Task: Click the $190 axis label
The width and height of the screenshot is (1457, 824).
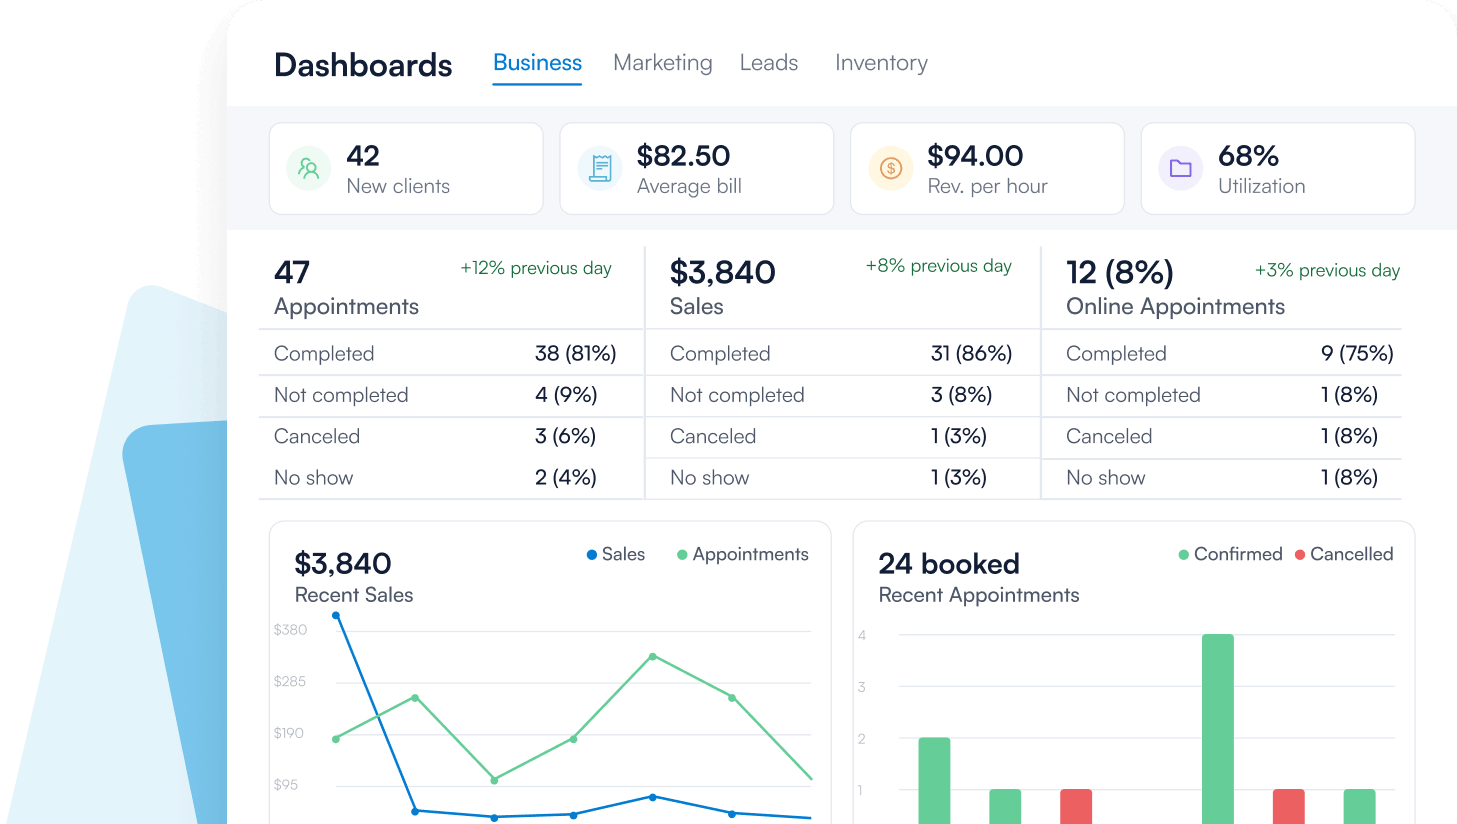Action: [289, 733]
